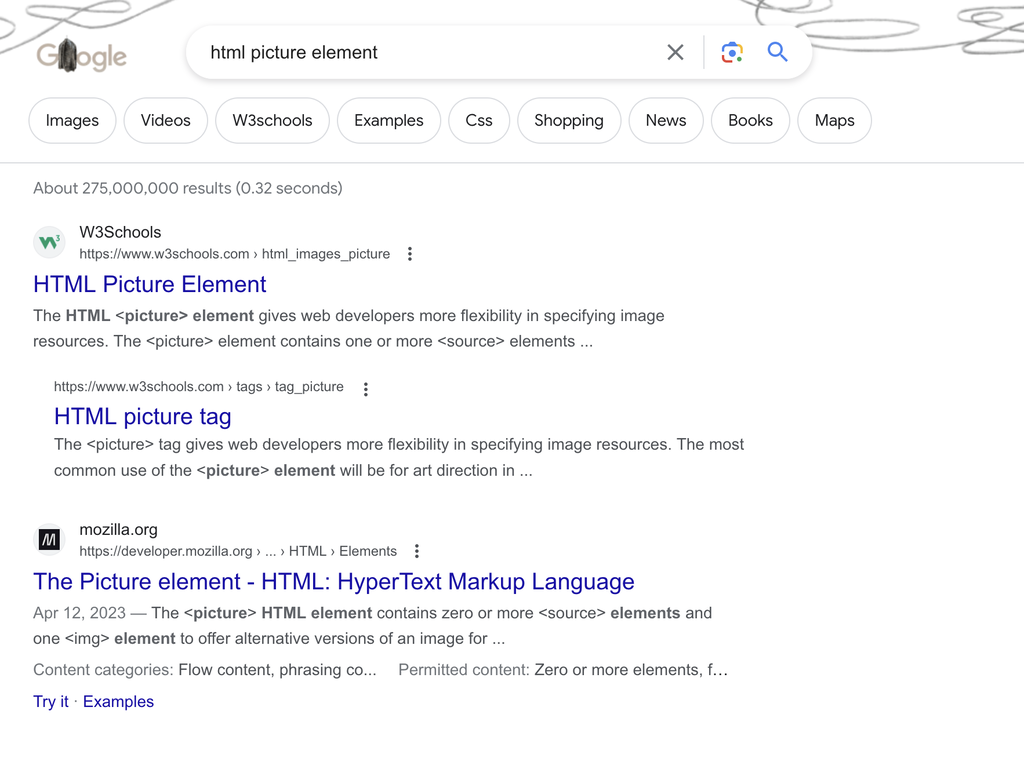Click the magnifying glass to search
The height and width of the screenshot is (758, 1024).
tap(778, 52)
